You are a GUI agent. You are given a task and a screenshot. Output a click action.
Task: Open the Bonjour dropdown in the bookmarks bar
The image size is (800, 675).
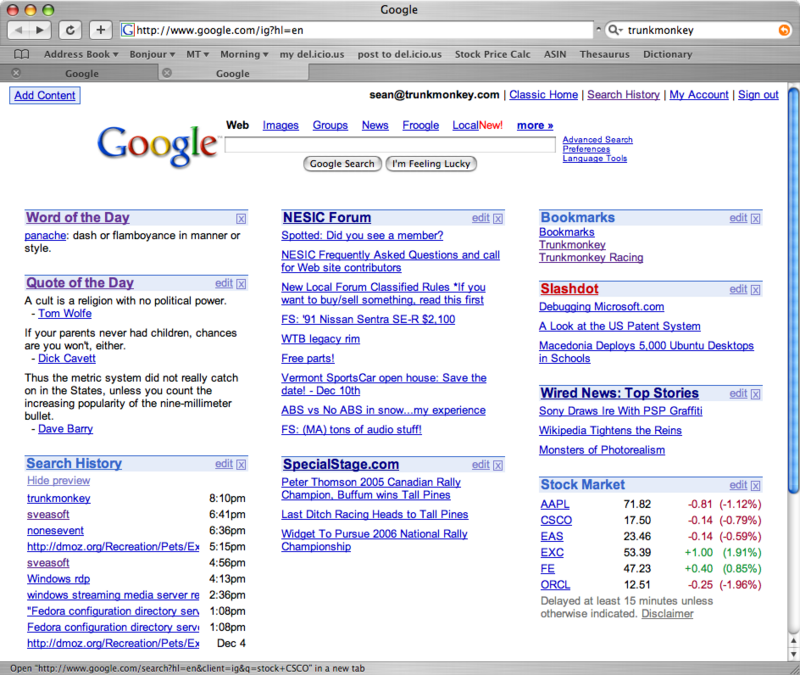coord(151,54)
